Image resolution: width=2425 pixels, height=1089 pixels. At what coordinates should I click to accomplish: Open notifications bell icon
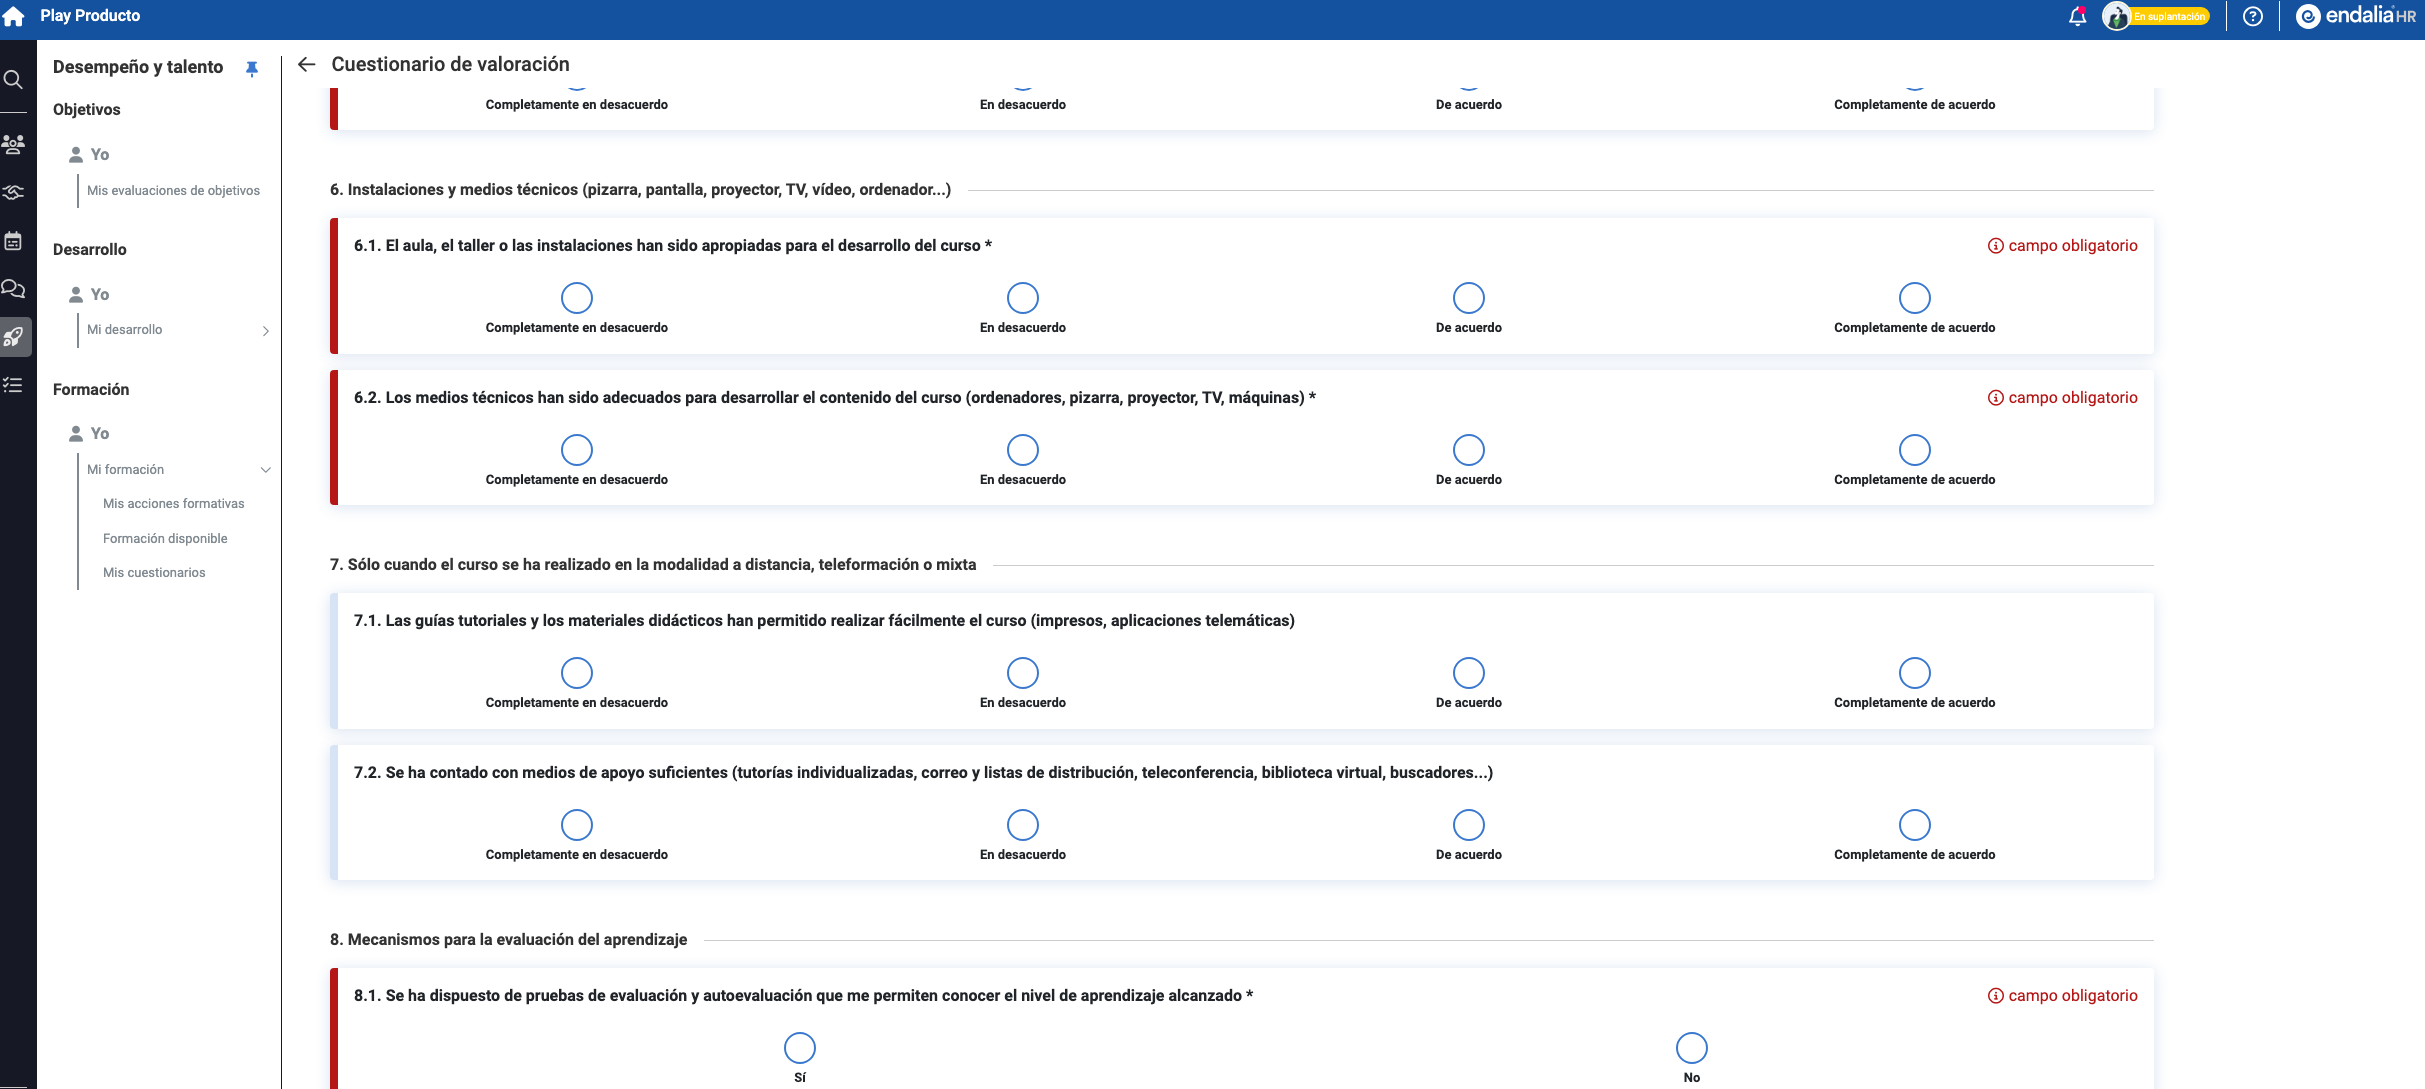(2077, 16)
